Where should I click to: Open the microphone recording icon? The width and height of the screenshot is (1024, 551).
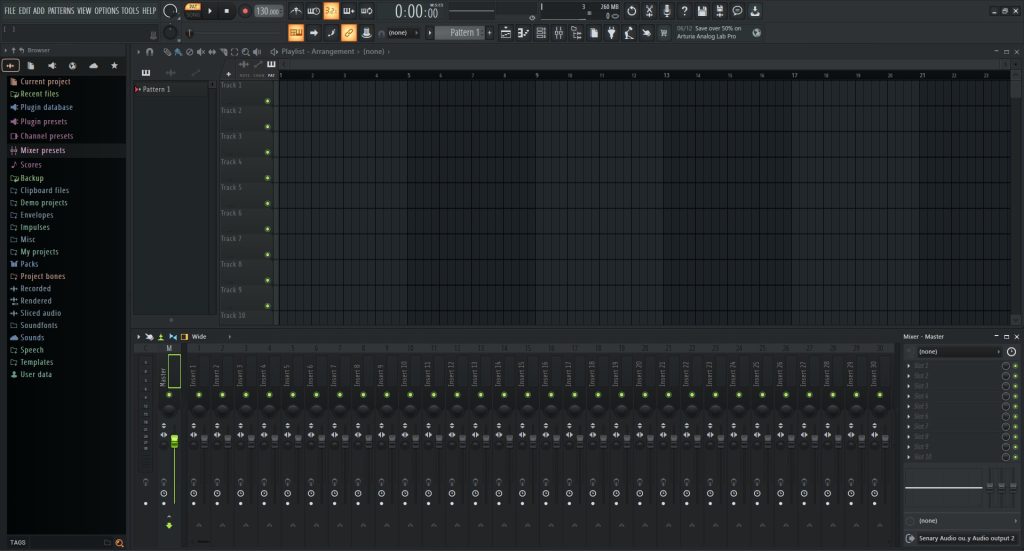tap(666, 11)
